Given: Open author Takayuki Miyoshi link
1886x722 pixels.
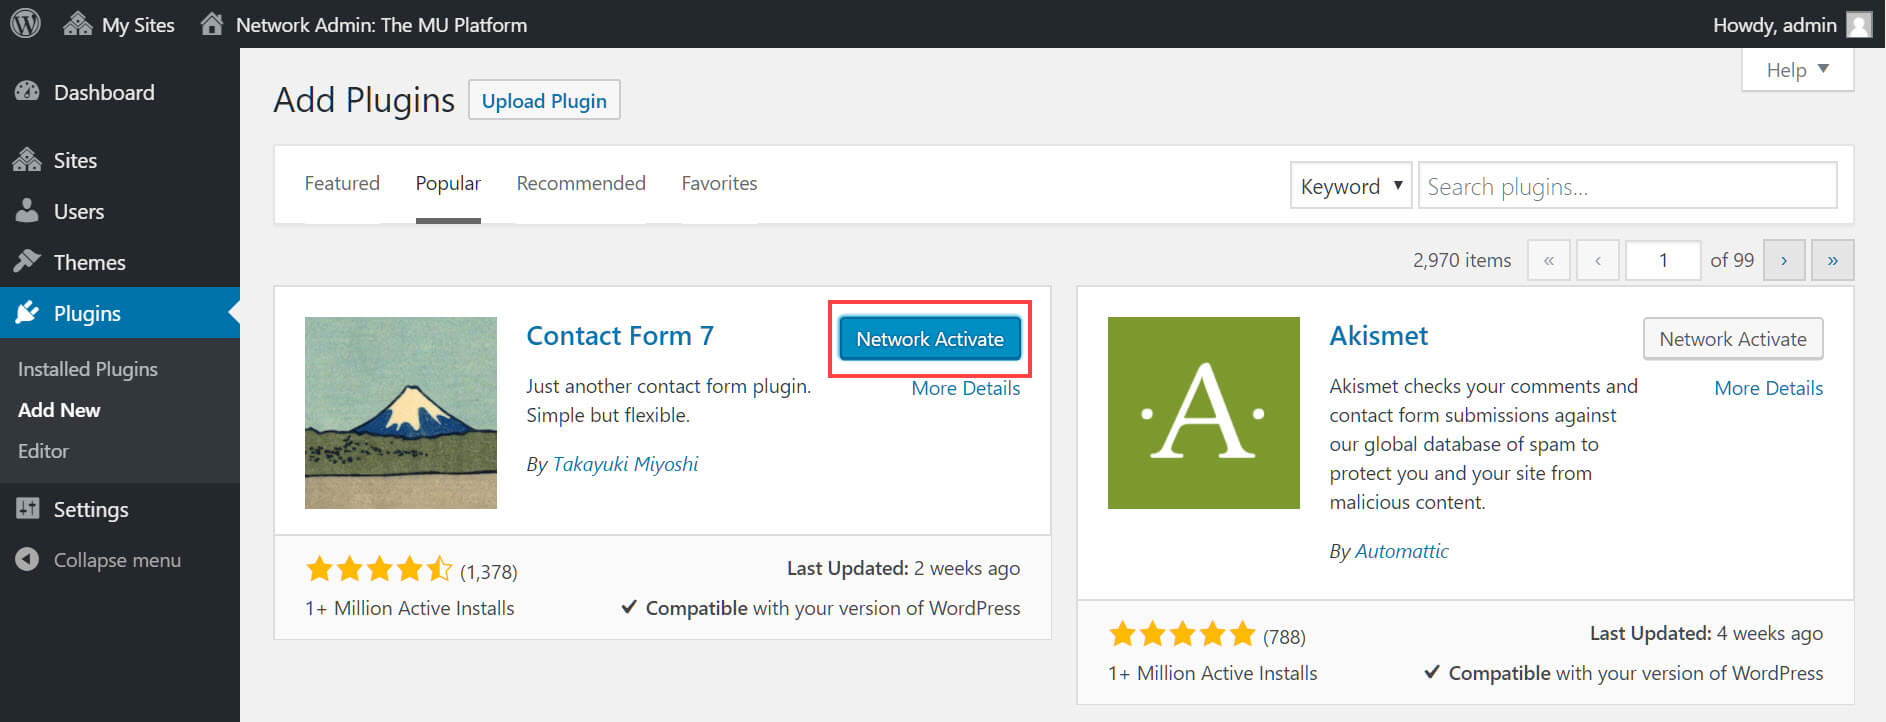Looking at the screenshot, I should click(x=625, y=464).
